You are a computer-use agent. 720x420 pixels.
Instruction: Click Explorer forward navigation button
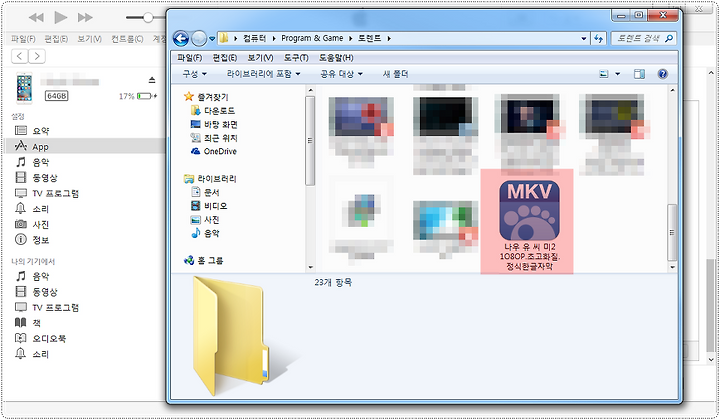pyautogui.click(x=199, y=39)
